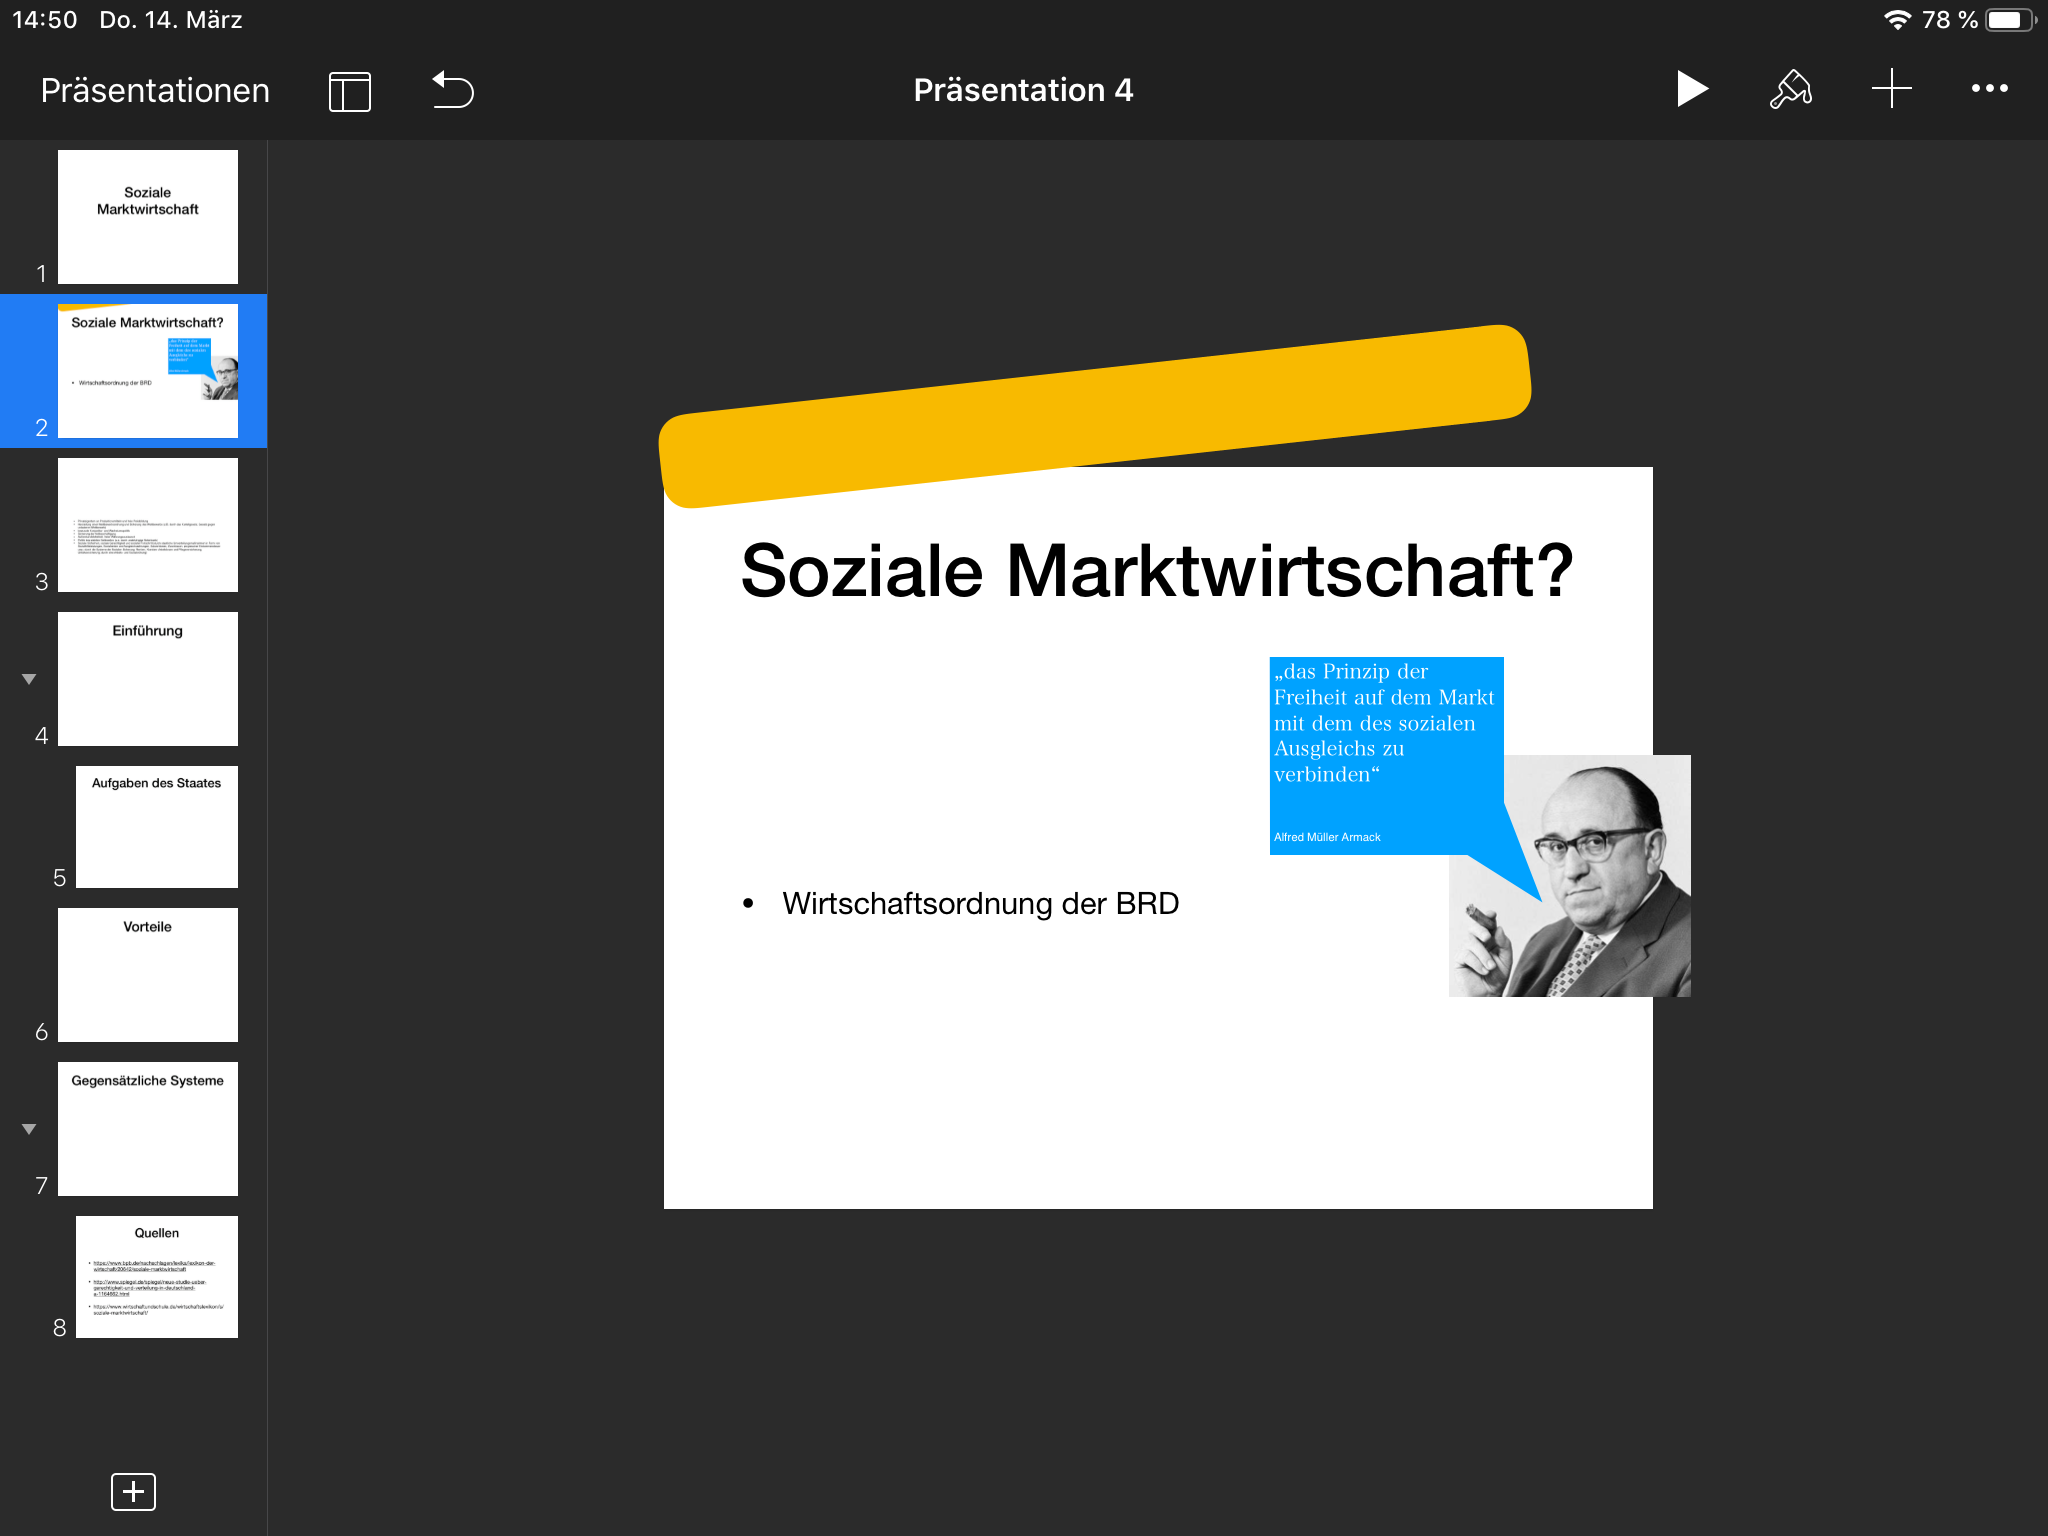Tap the plus icon to insert object
The height and width of the screenshot is (1536, 2048).
1891,89
